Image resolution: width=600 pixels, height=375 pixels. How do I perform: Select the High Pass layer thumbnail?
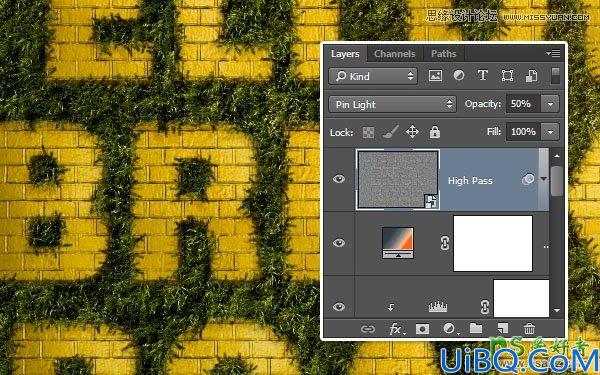(x=398, y=179)
